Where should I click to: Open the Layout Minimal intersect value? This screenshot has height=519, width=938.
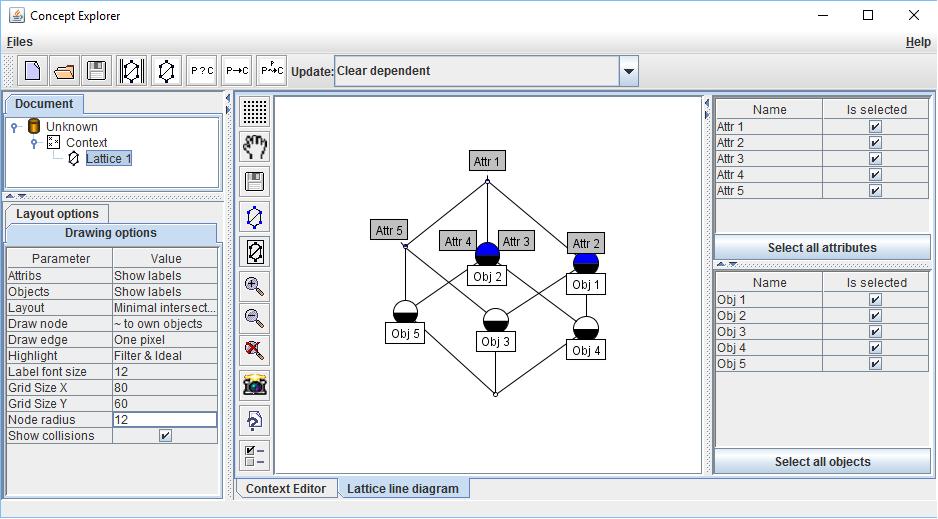click(x=165, y=307)
